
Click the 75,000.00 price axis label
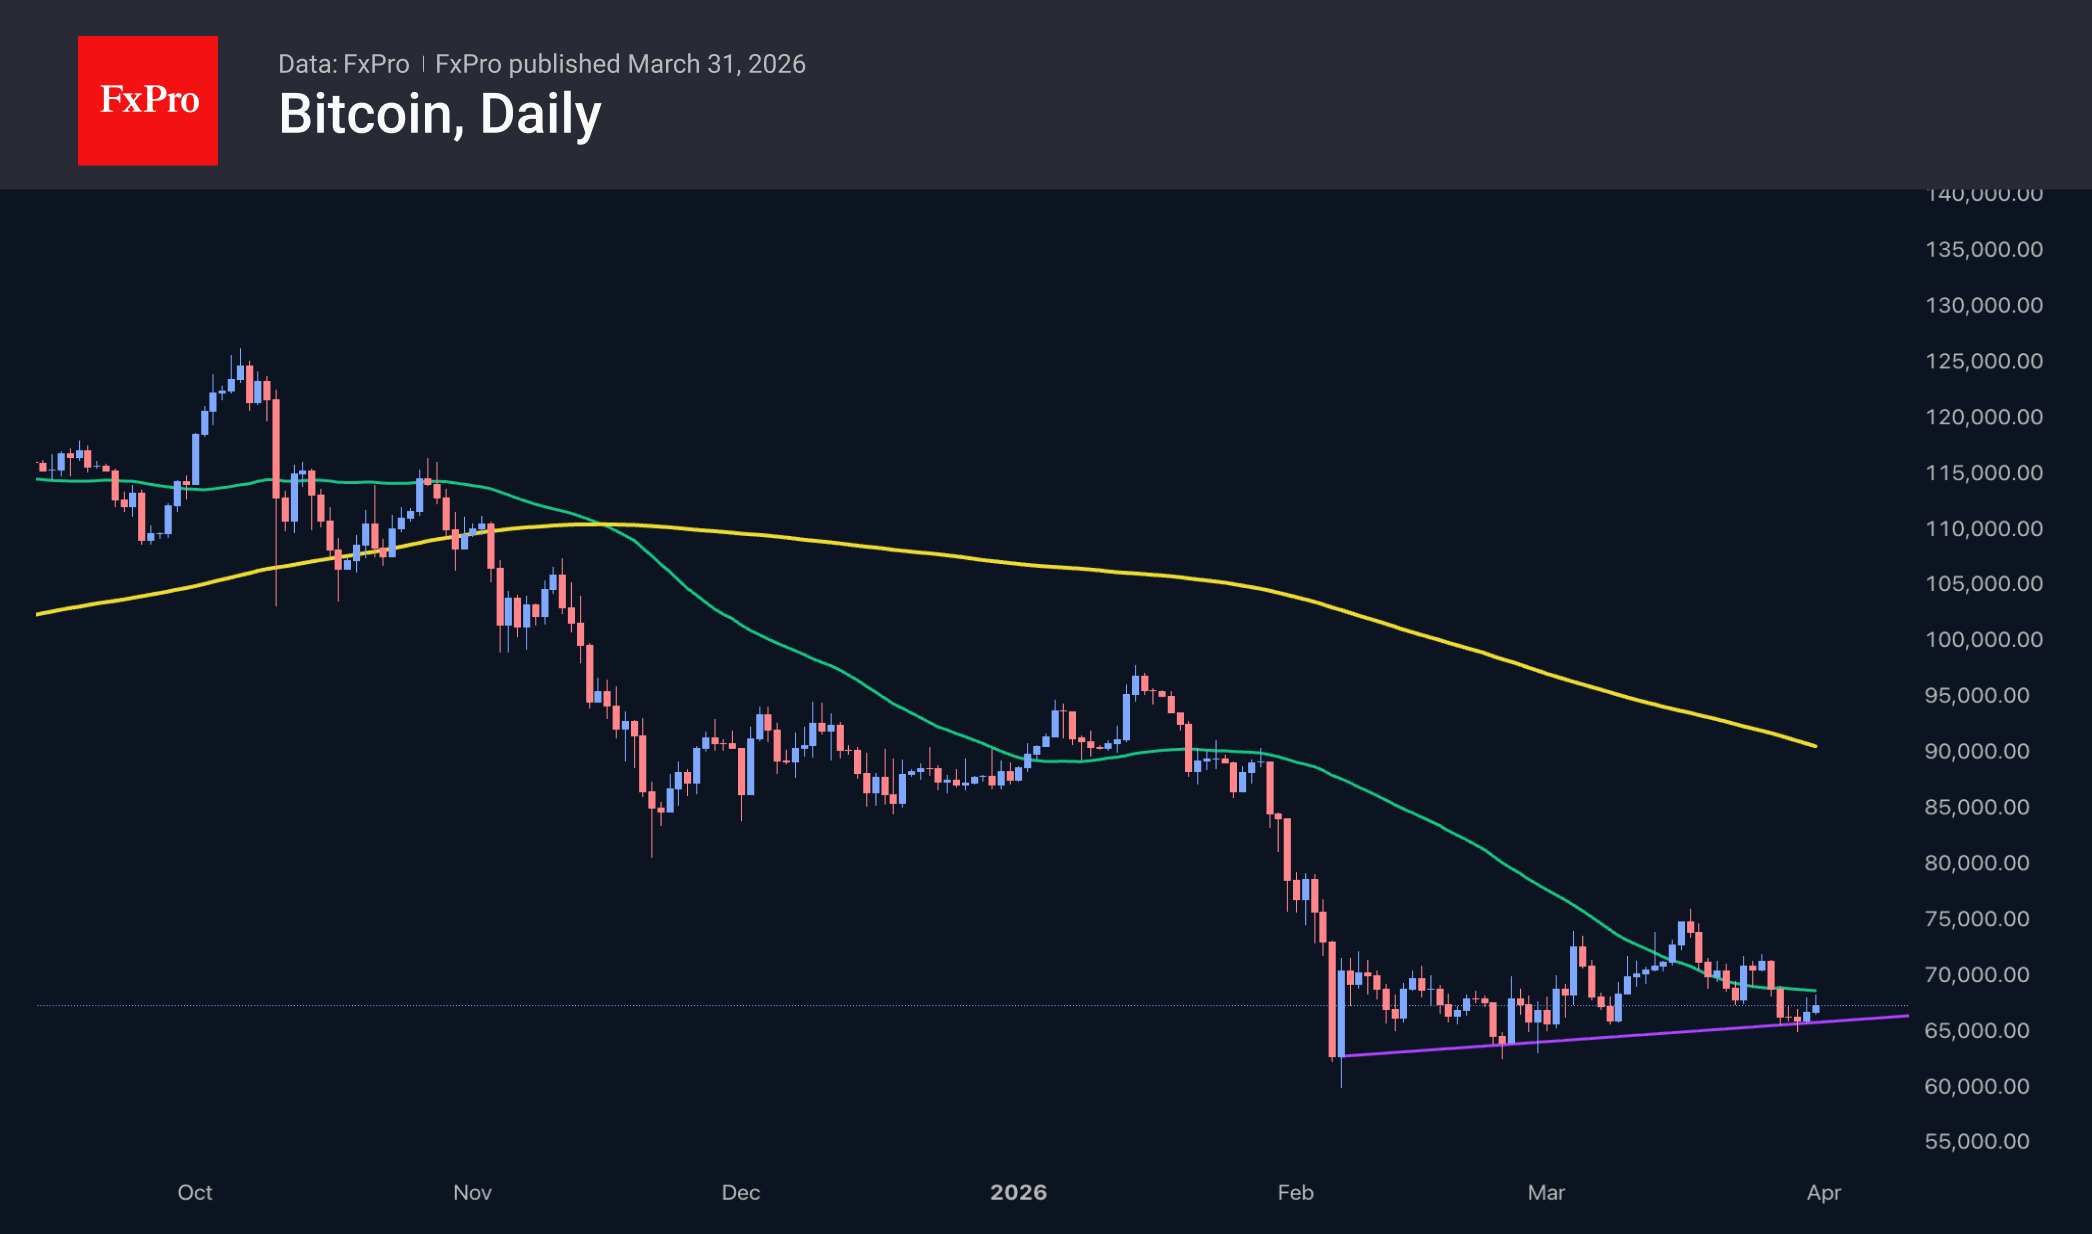pyautogui.click(x=1977, y=918)
